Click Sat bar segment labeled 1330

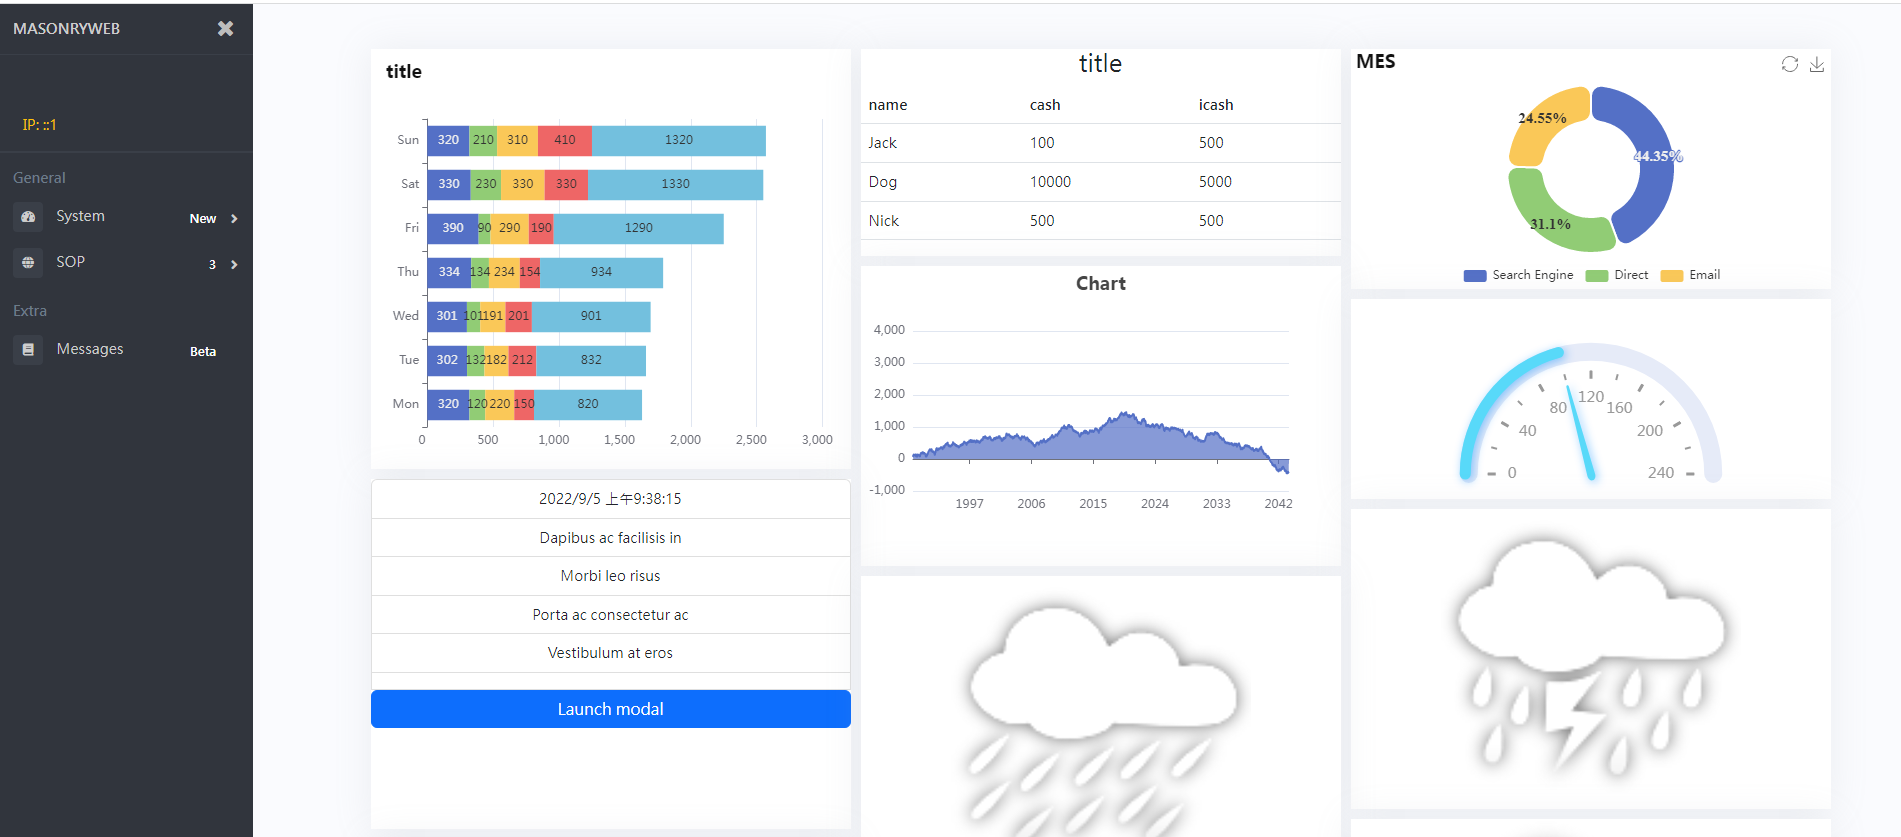(675, 185)
